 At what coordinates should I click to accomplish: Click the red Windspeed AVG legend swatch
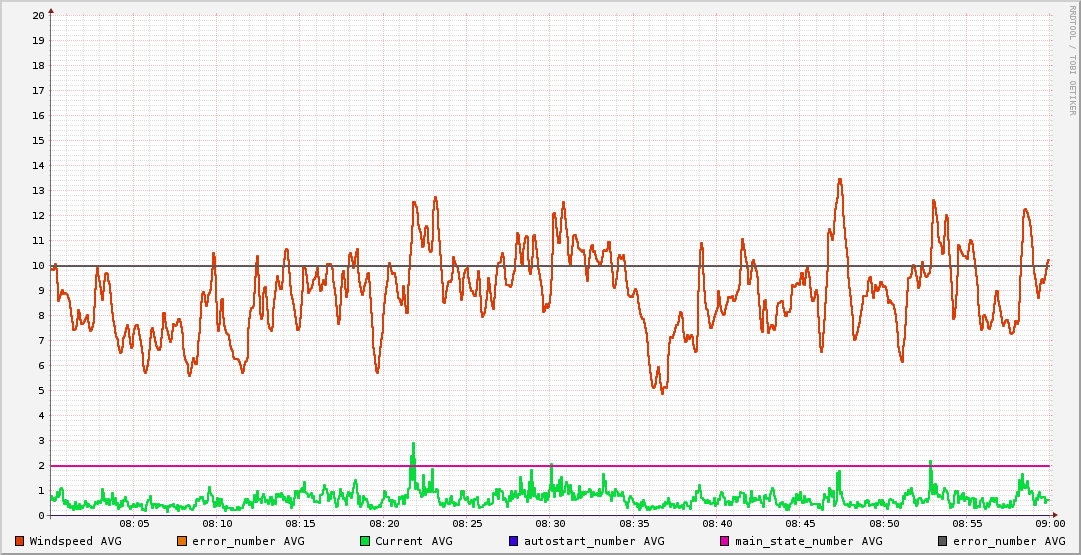point(20,541)
